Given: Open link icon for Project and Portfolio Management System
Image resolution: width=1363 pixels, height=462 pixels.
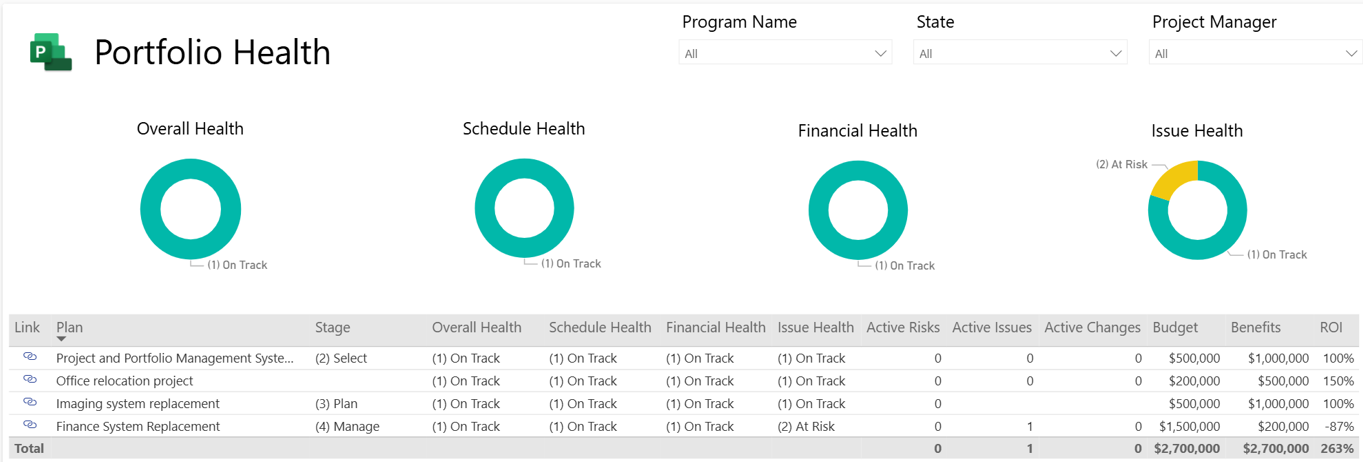Looking at the screenshot, I should click(x=30, y=357).
